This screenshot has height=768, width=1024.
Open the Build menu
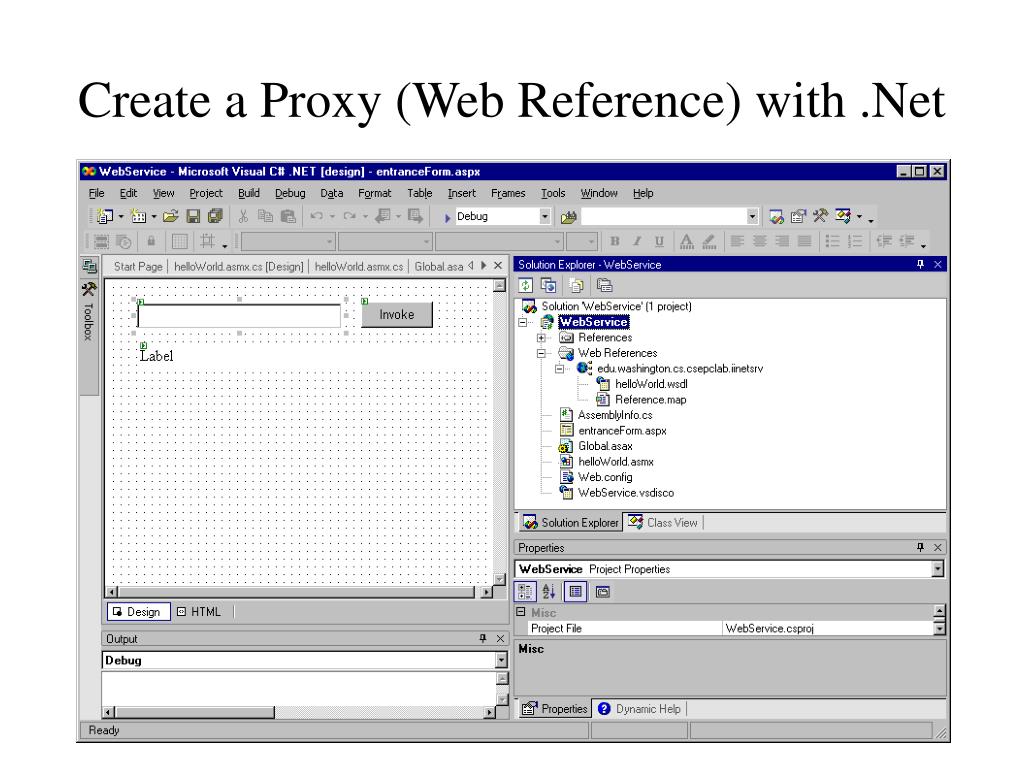[248, 193]
